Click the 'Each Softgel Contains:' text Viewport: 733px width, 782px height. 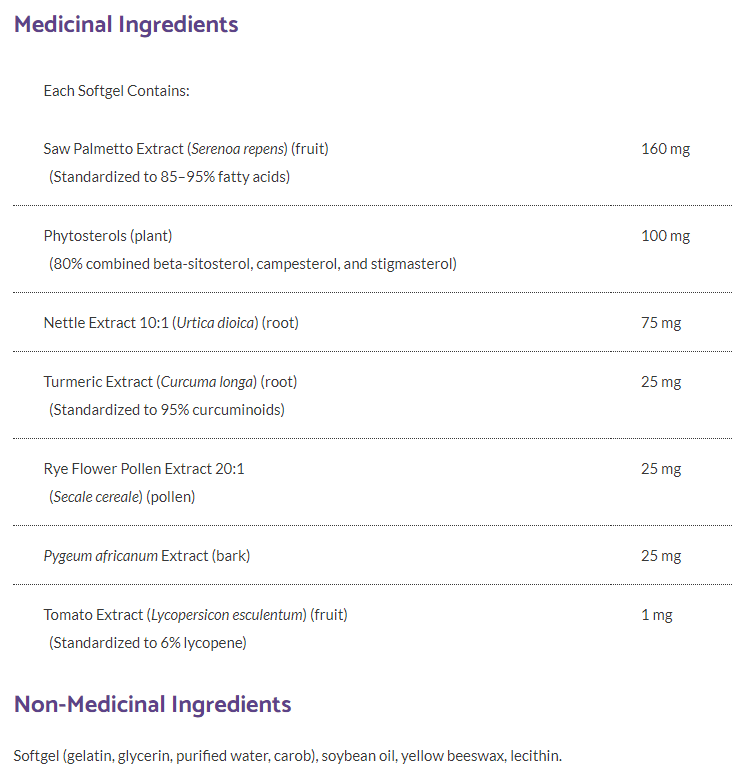coord(116,91)
